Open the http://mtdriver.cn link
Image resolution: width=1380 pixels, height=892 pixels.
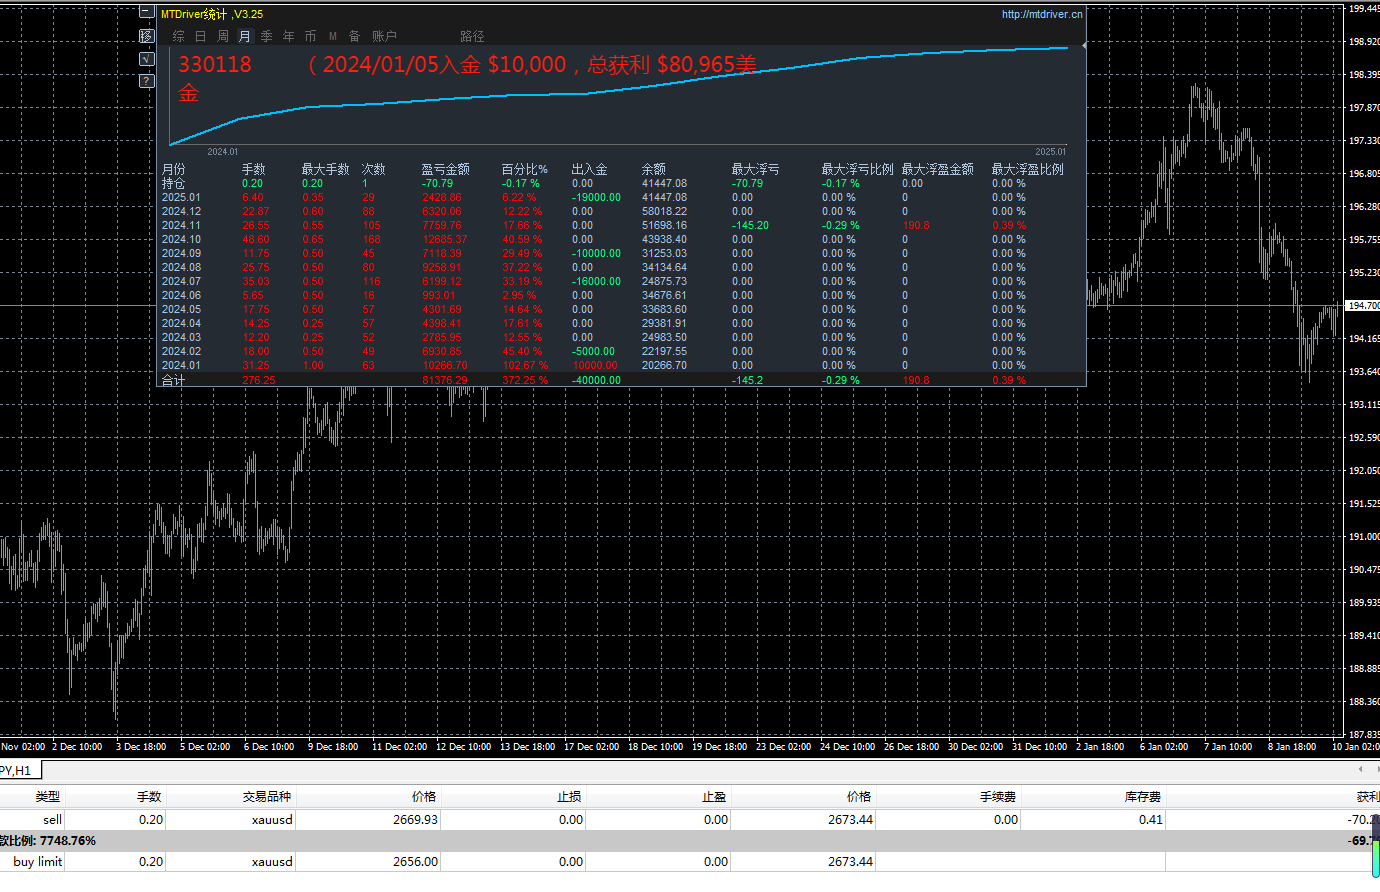pyautogui.click(x=1042, y=14)
